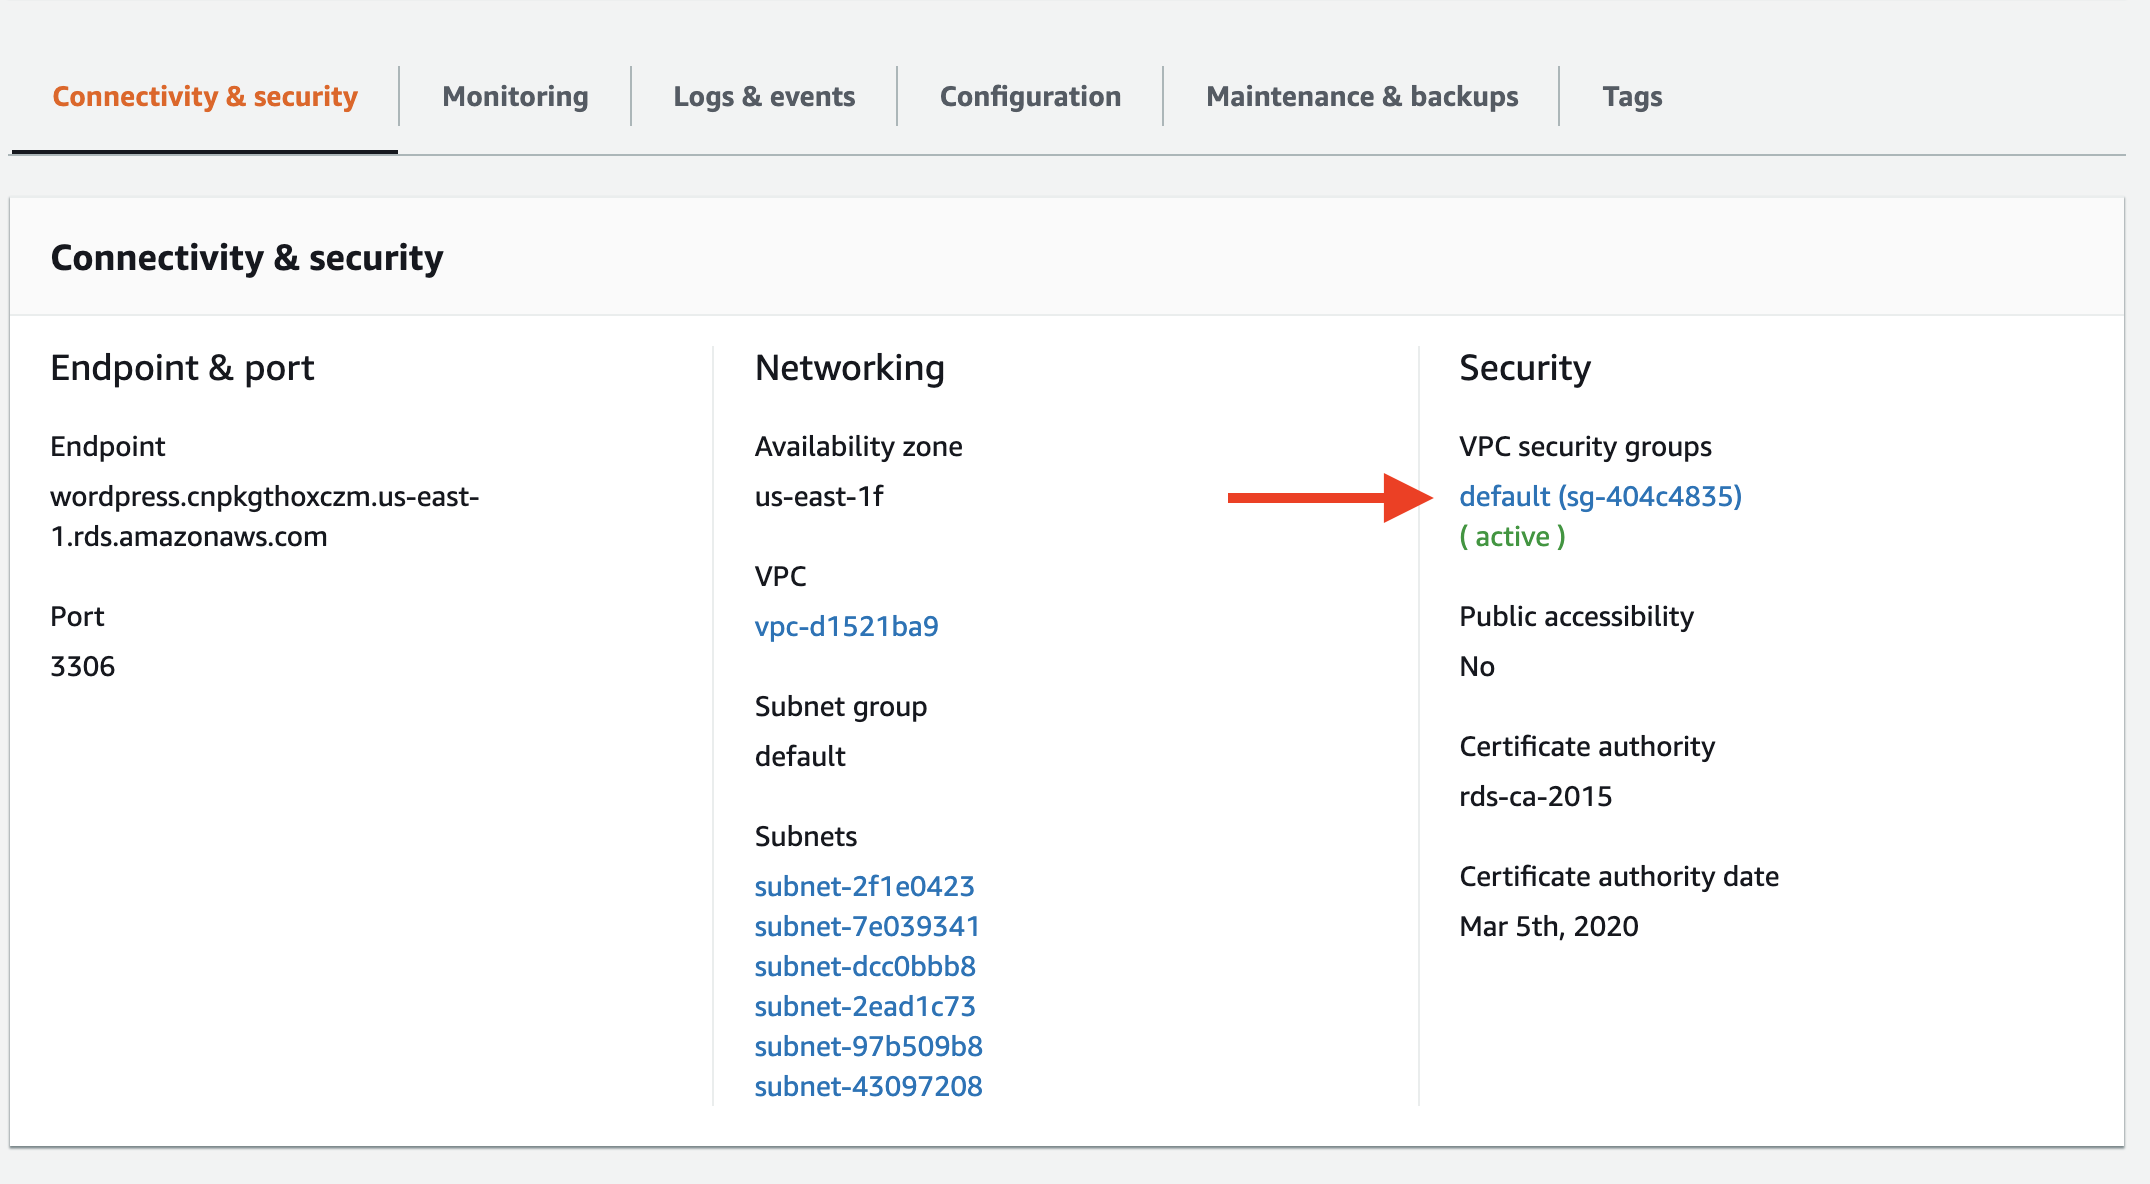Open the default (sg-404c4835) security group link
The width and height of the screenshot is (2150, 1184).
pyautogui.click(x=1600, y=496)
